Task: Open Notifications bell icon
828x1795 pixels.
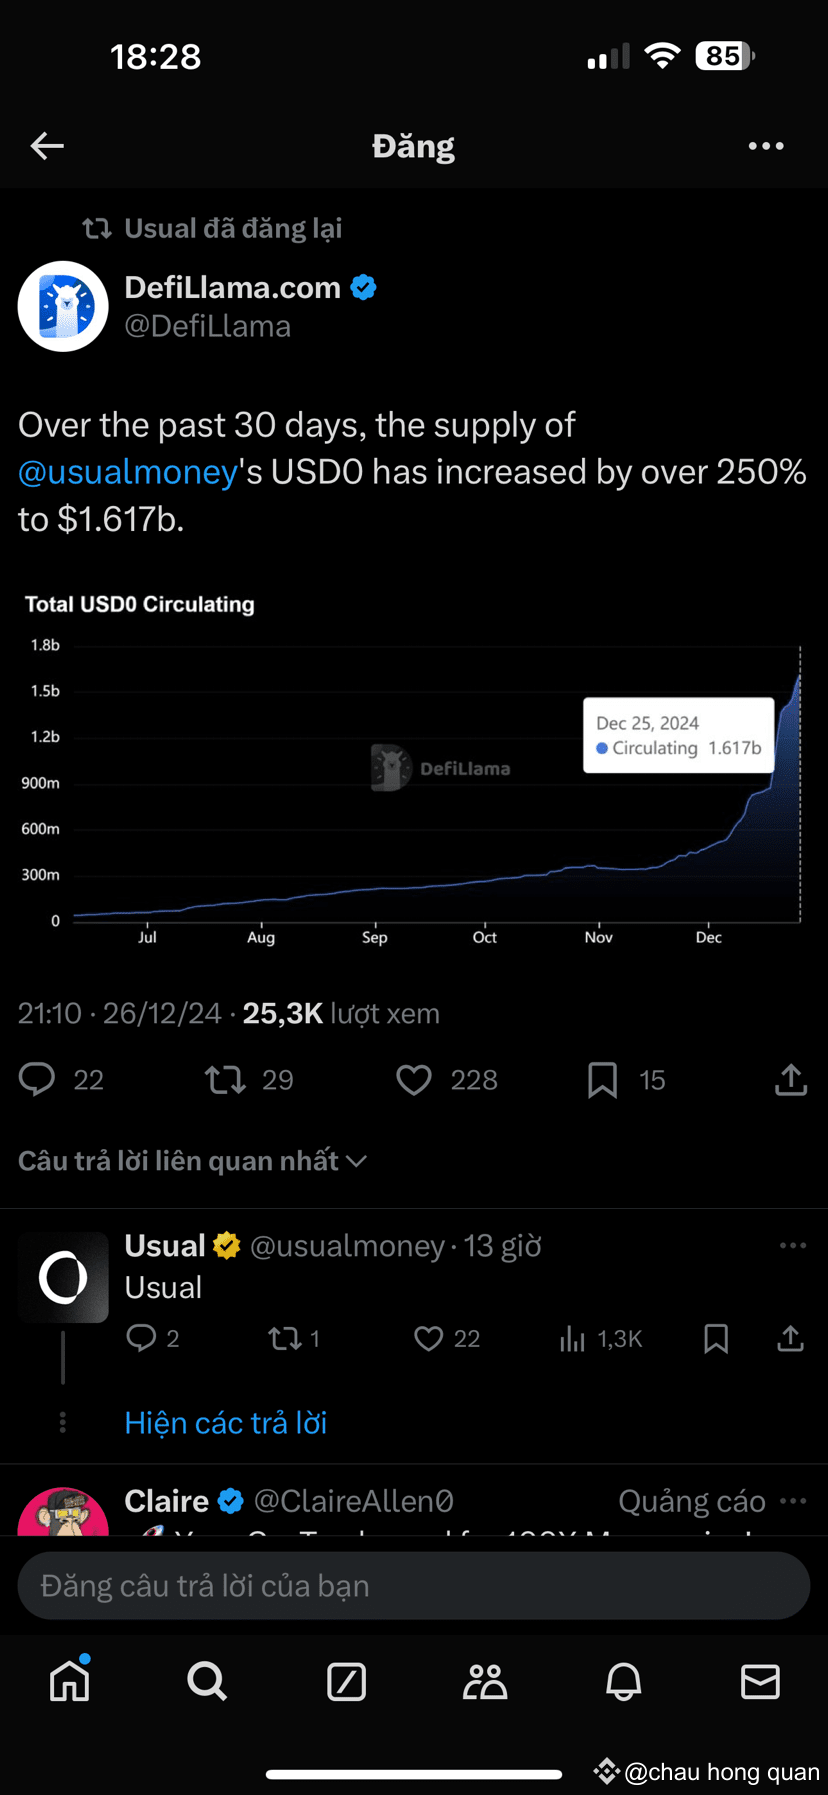Action: pyautogui.click(x=623, y=1682)
